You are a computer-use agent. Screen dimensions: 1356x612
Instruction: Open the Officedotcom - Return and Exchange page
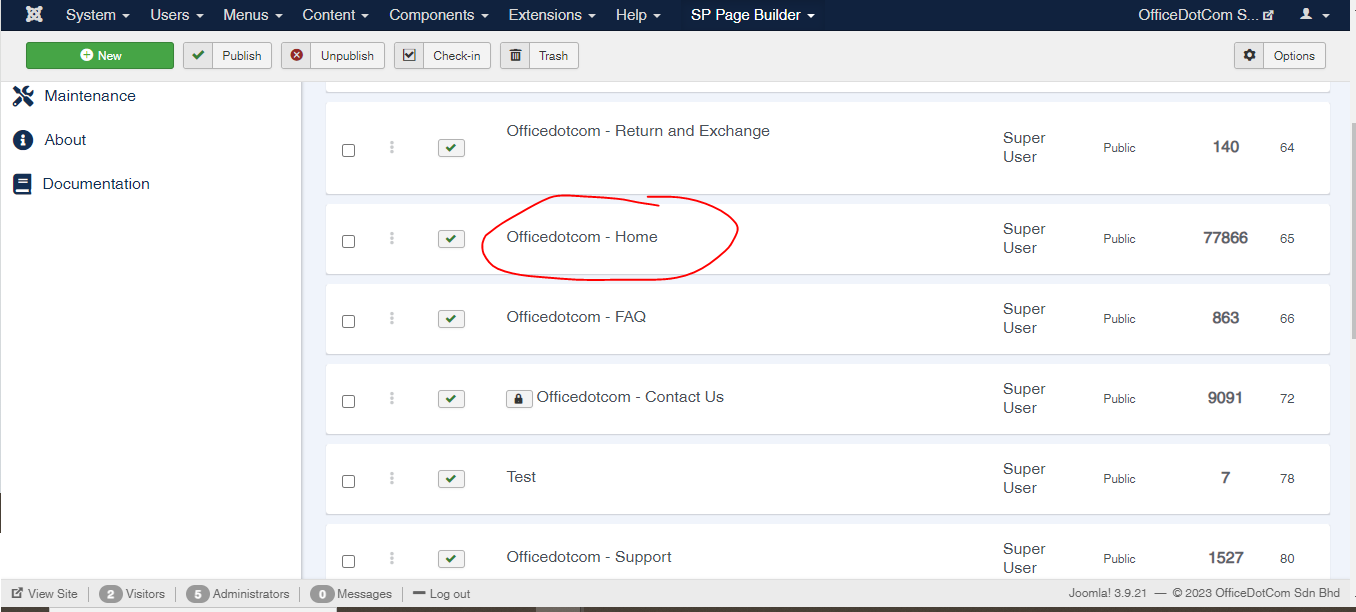pyautogui.click(x=638, y=131)
